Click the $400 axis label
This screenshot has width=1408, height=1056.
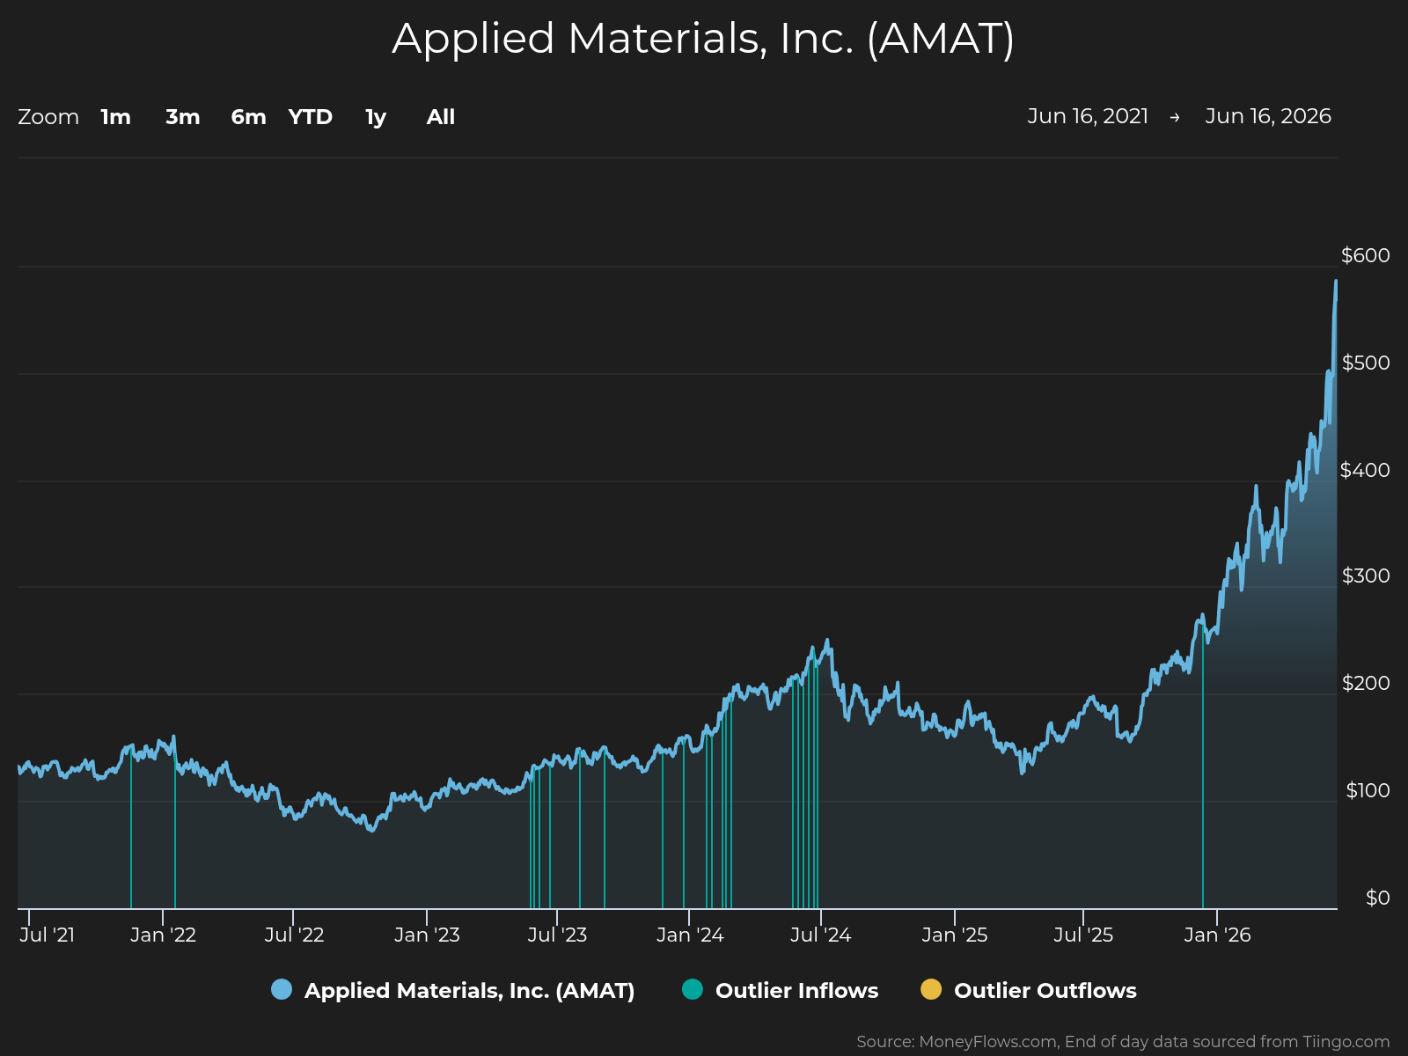point(1365,470)
